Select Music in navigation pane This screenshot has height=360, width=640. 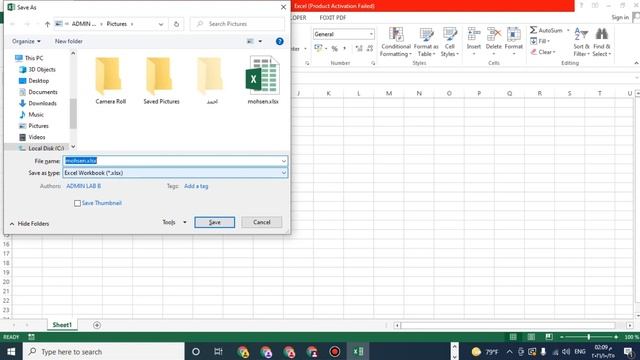36,115
